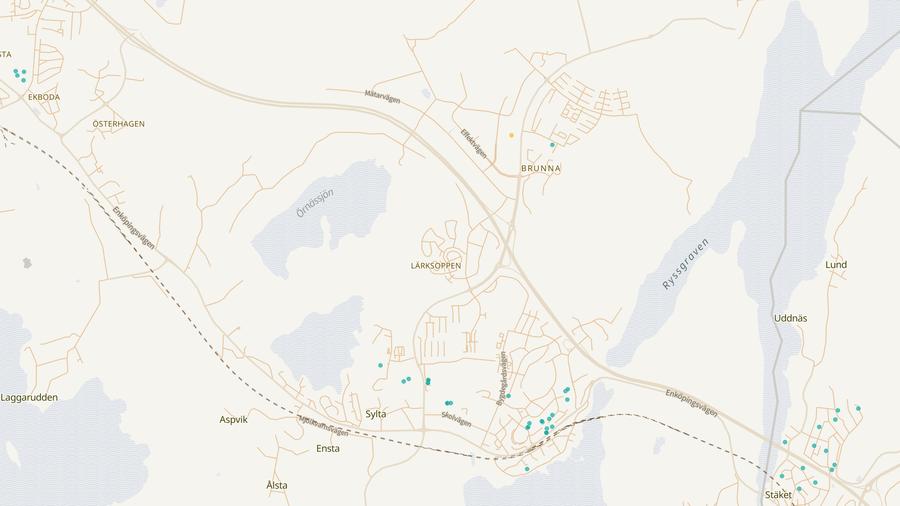Image resolution: width=900 pixels, height=506 pixels.
Task: Click the Laggarudden place name
Action: click(29, 397)
